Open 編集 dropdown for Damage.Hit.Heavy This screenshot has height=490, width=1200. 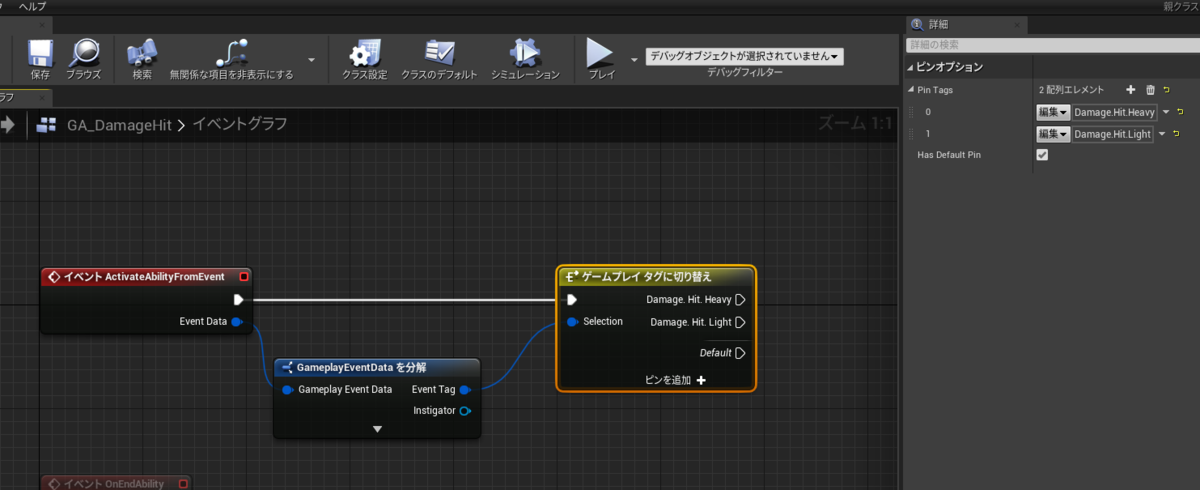tap(1053, 112)
